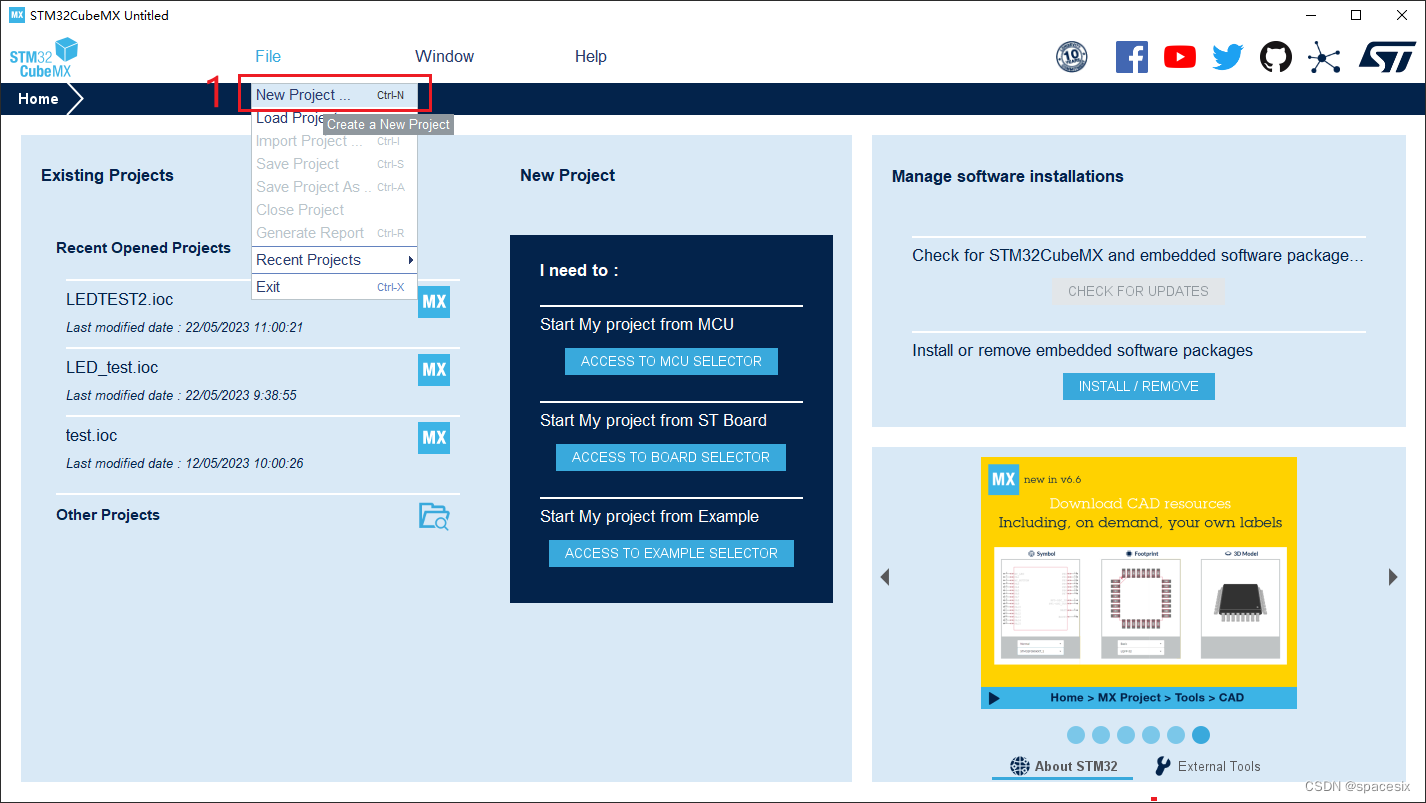The image size is (1426, 803).
Task: Show previous banner slide with left arrow
Action: 884,577
